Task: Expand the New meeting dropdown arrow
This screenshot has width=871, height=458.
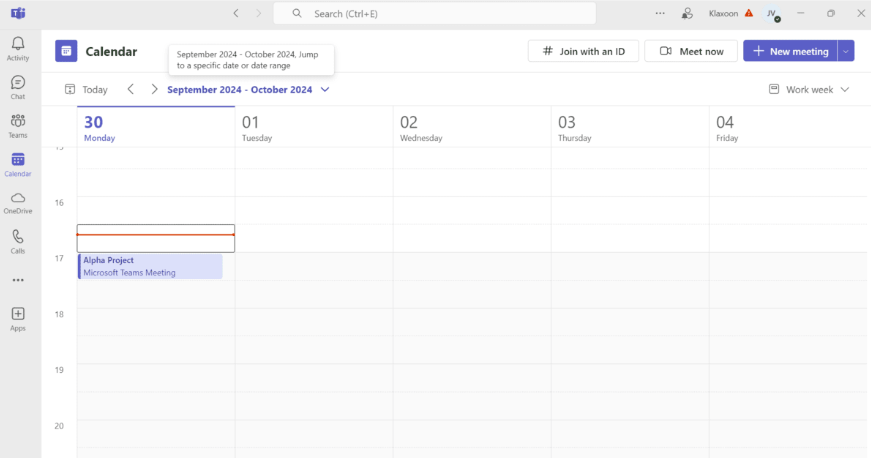Action: [x=847, y=51]
